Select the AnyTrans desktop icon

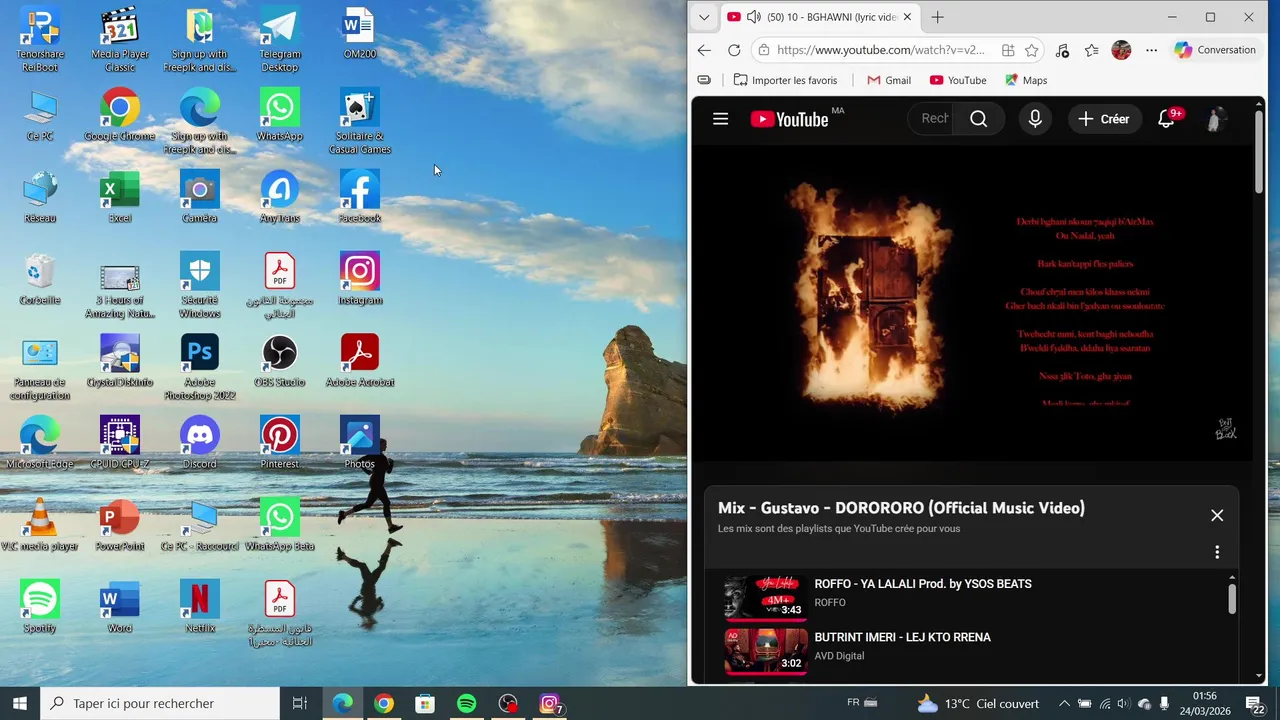pos(280,197)
